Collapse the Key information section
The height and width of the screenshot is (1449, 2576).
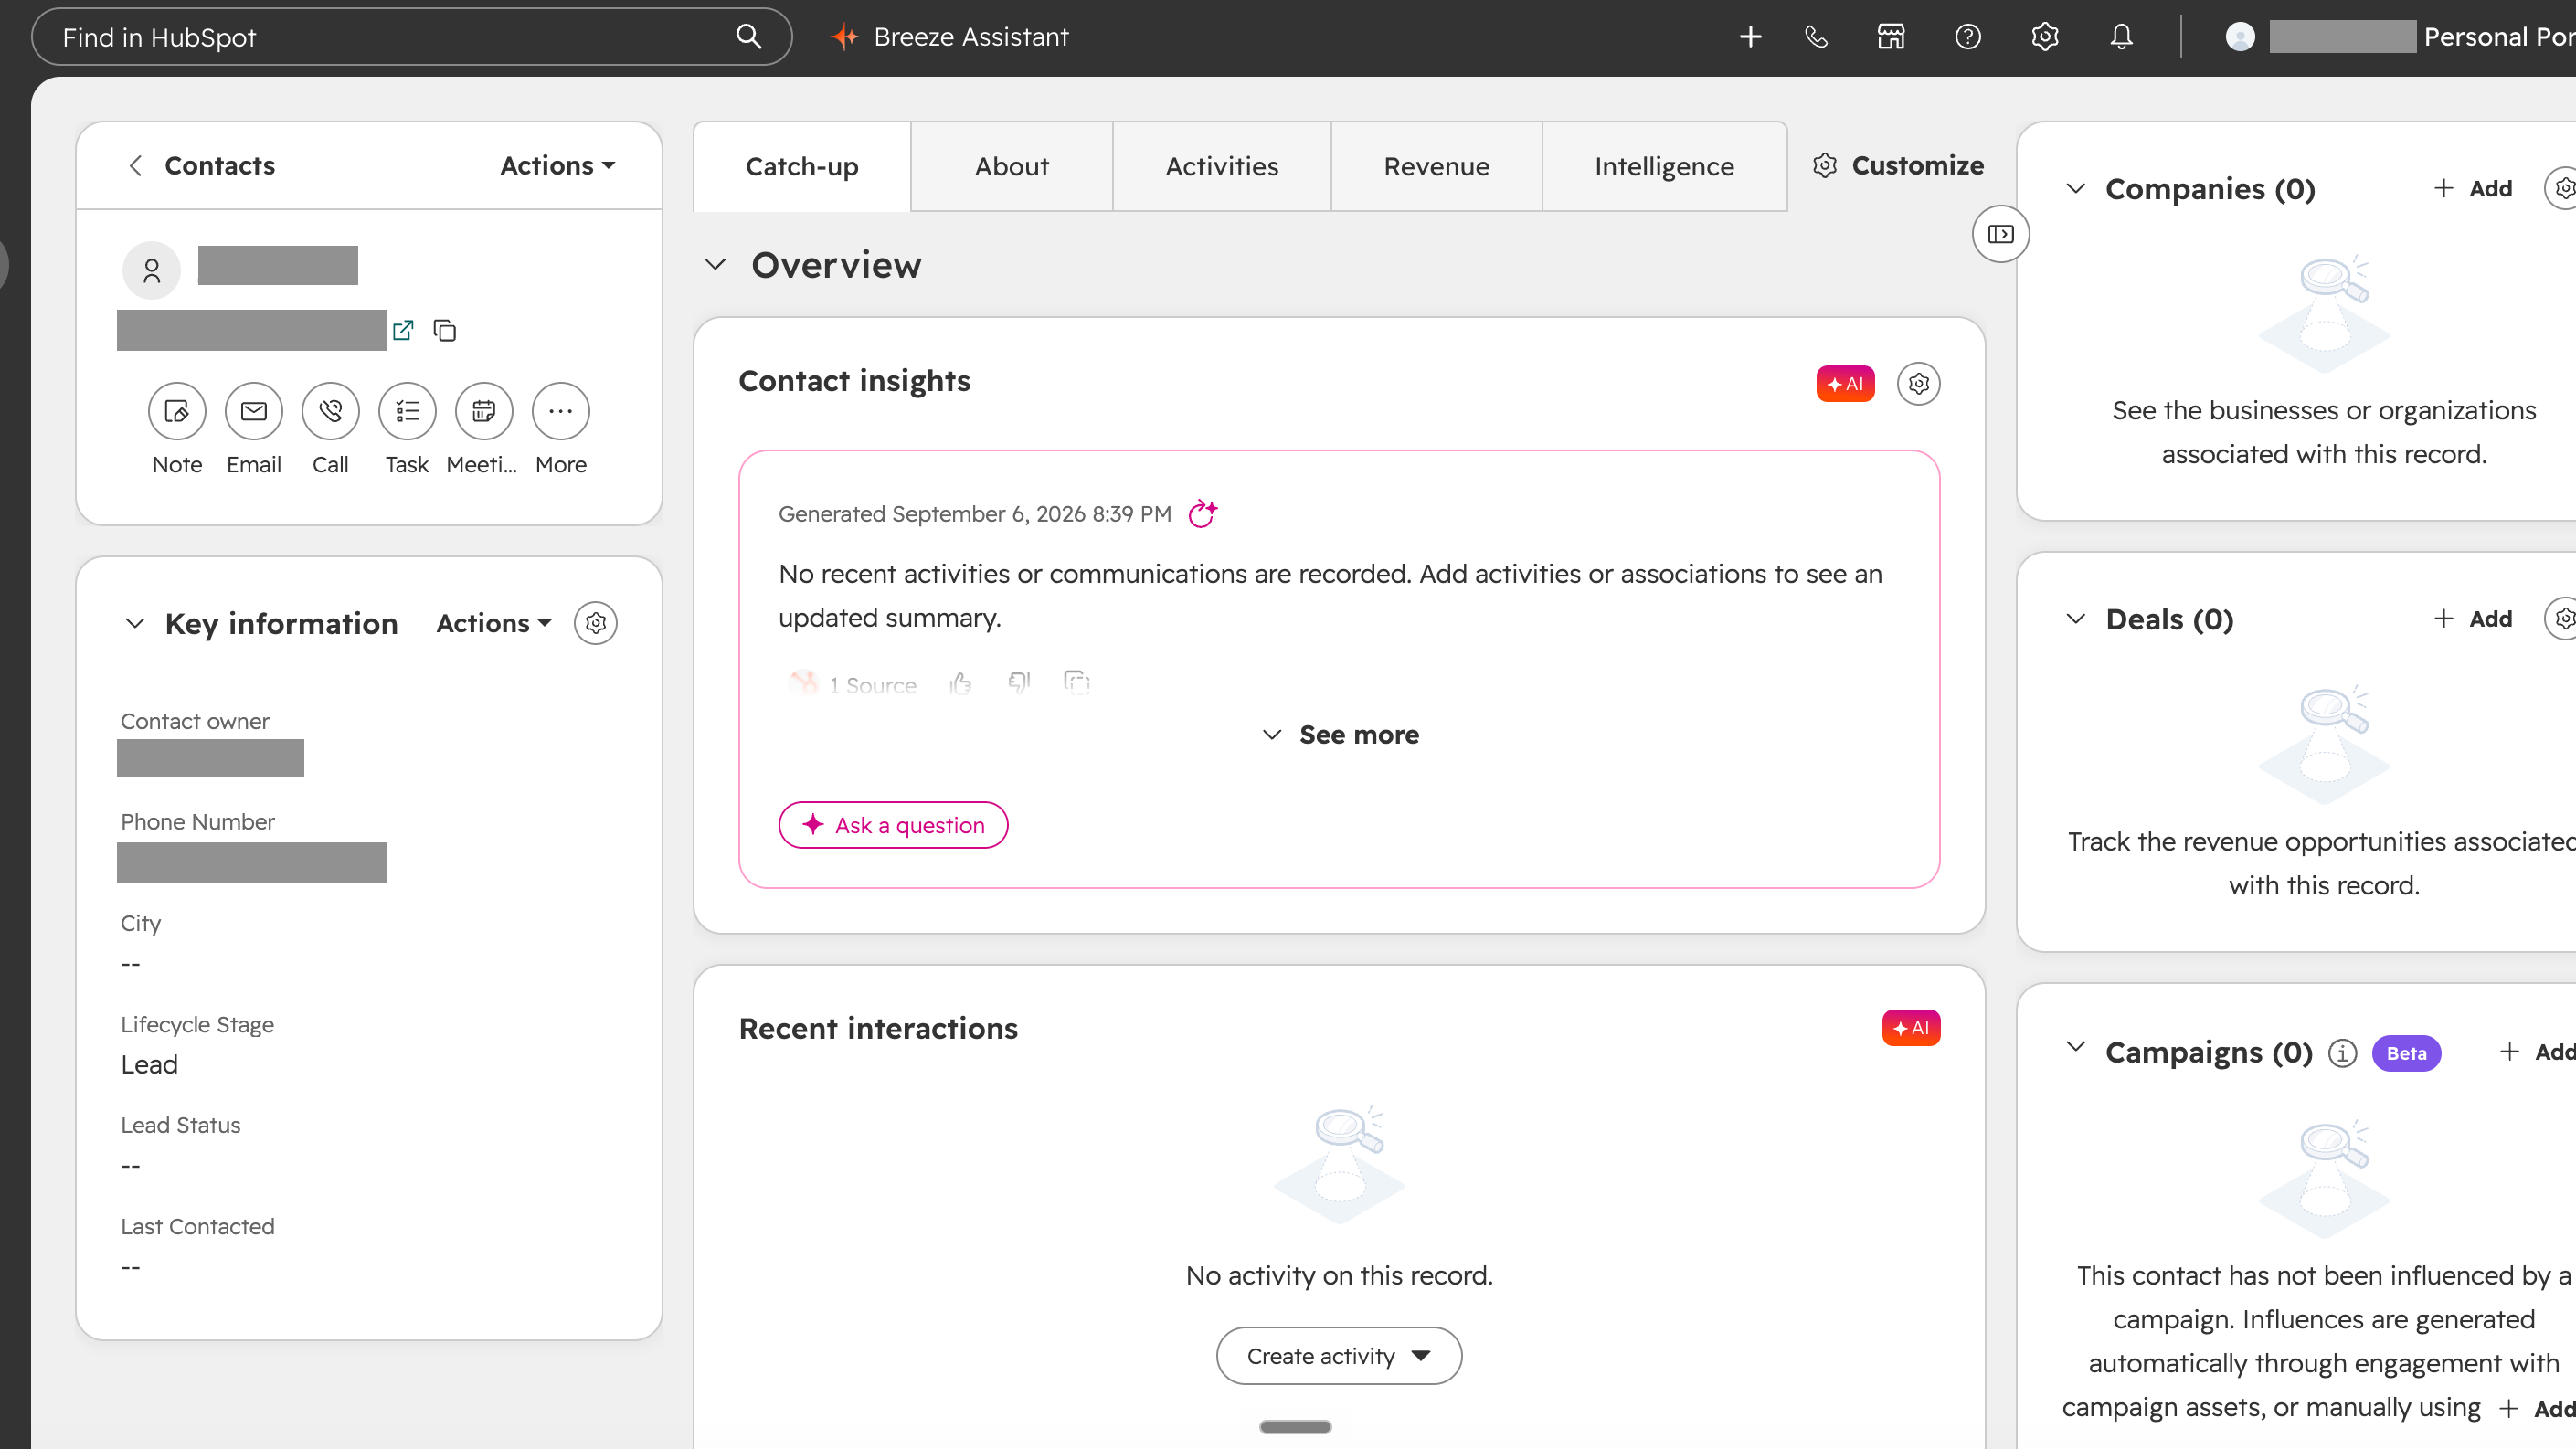(135, 623)
